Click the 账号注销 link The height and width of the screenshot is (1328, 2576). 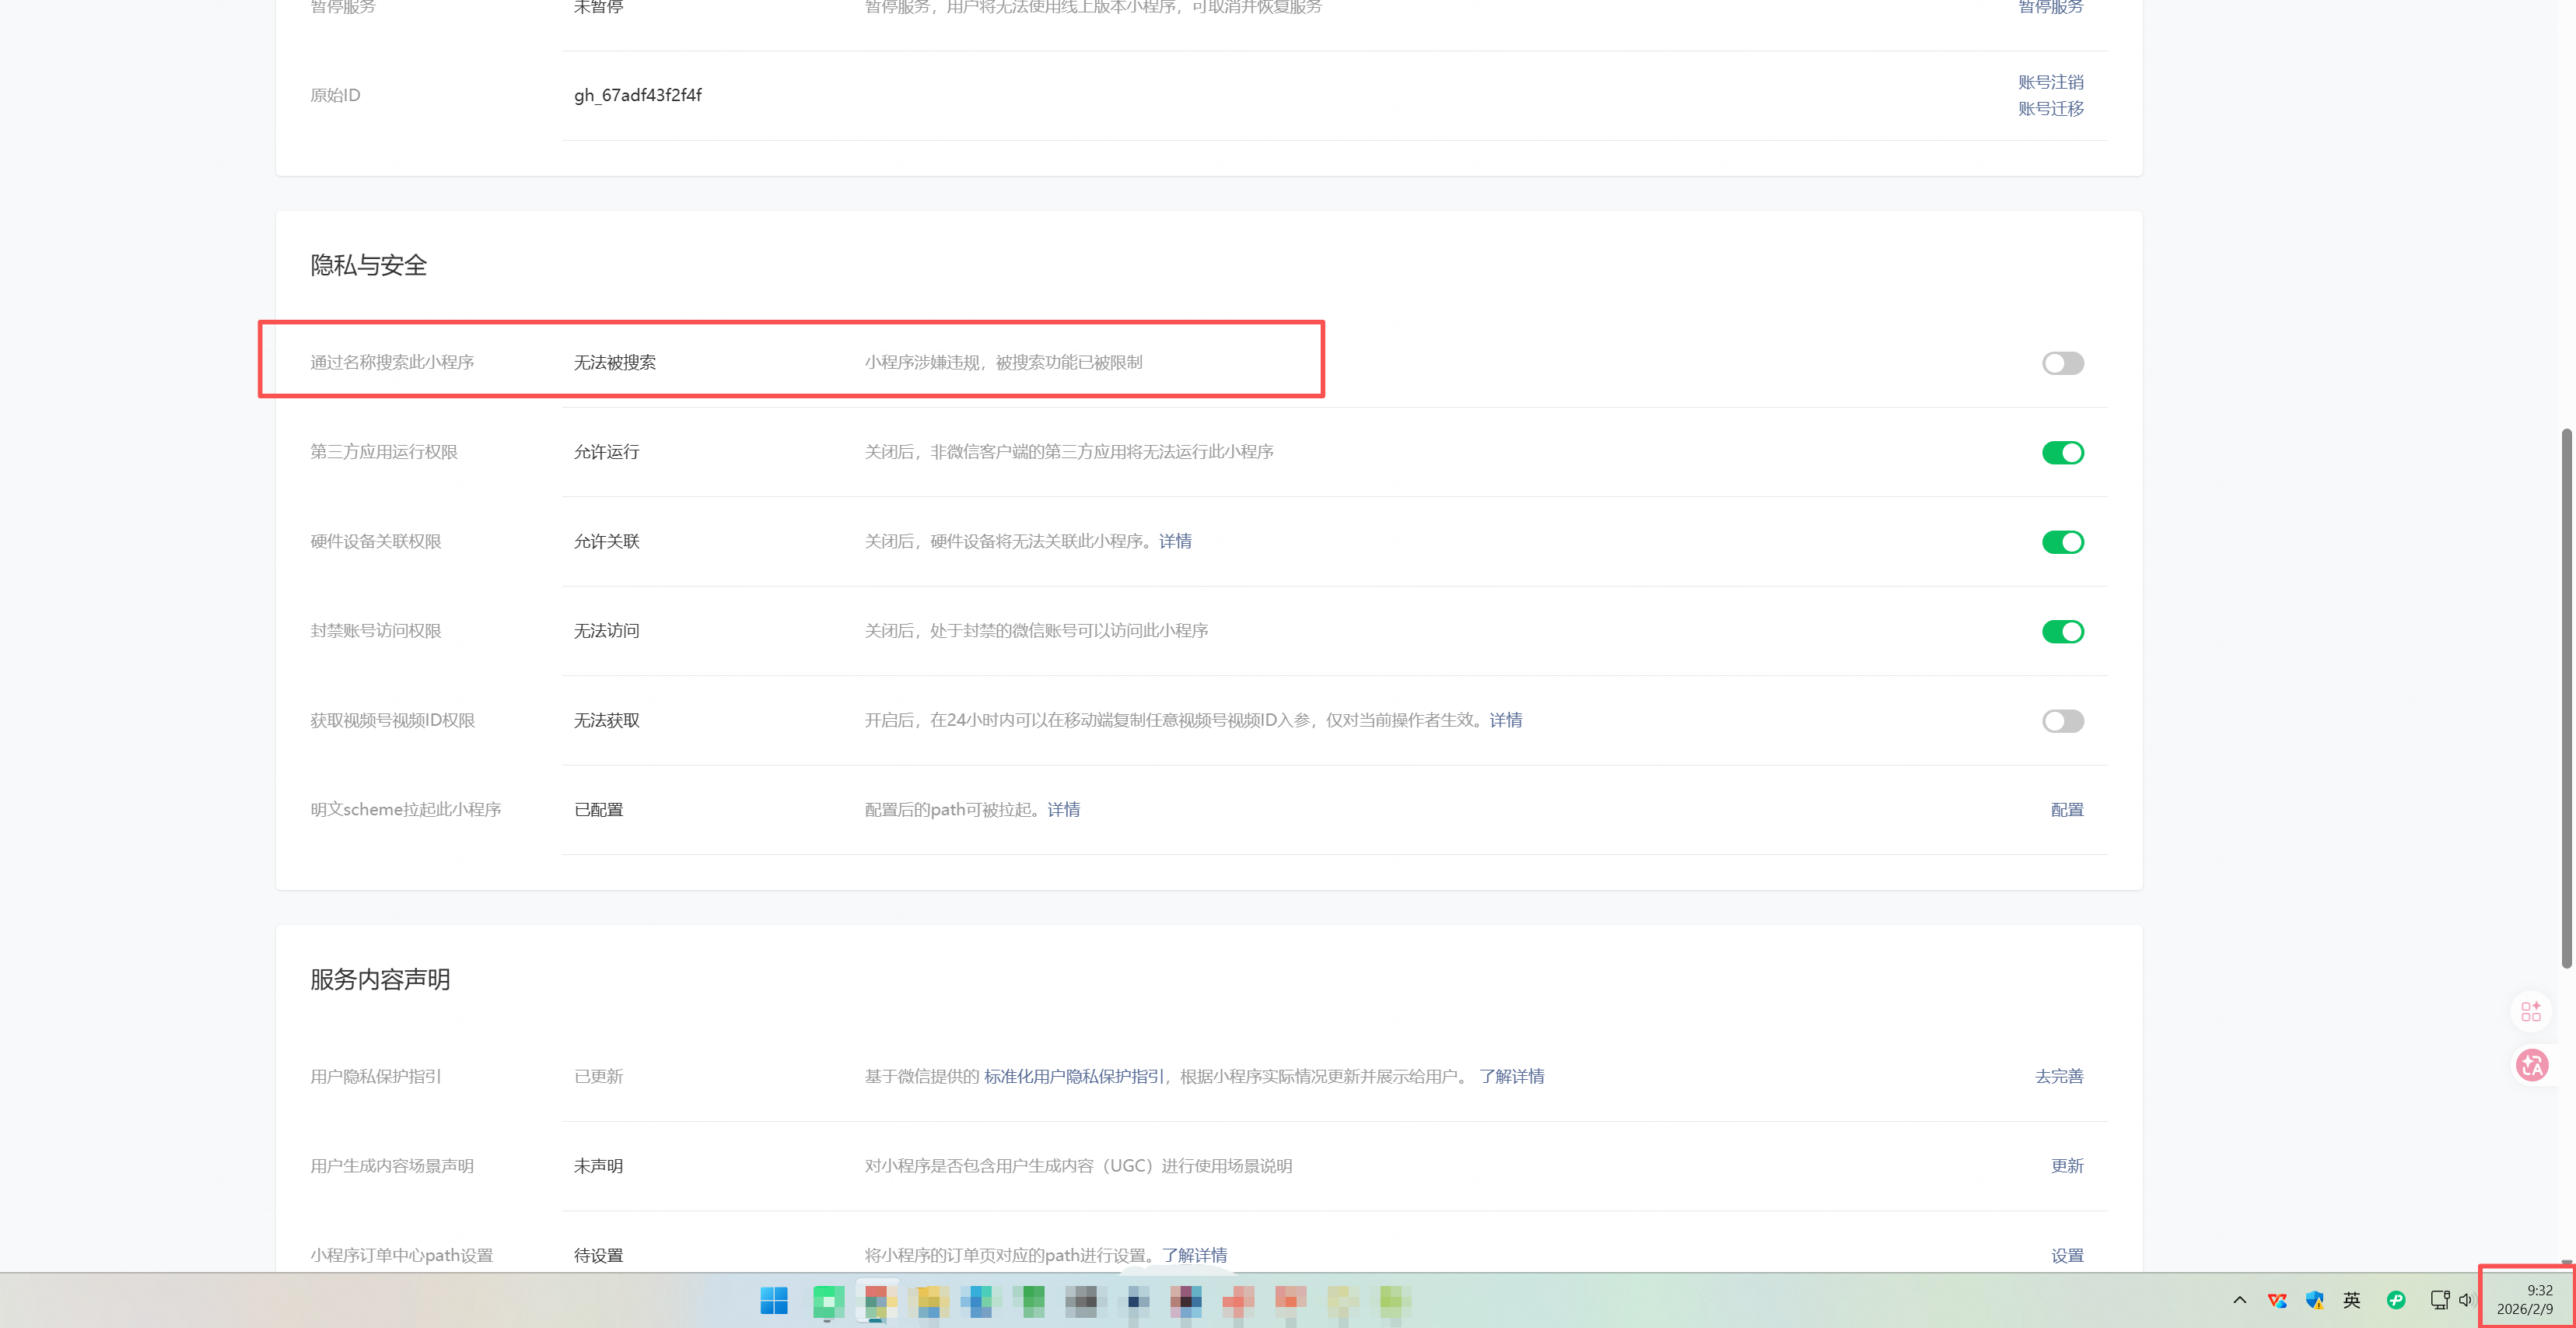pyautogui.click(x=2050, y=82)
